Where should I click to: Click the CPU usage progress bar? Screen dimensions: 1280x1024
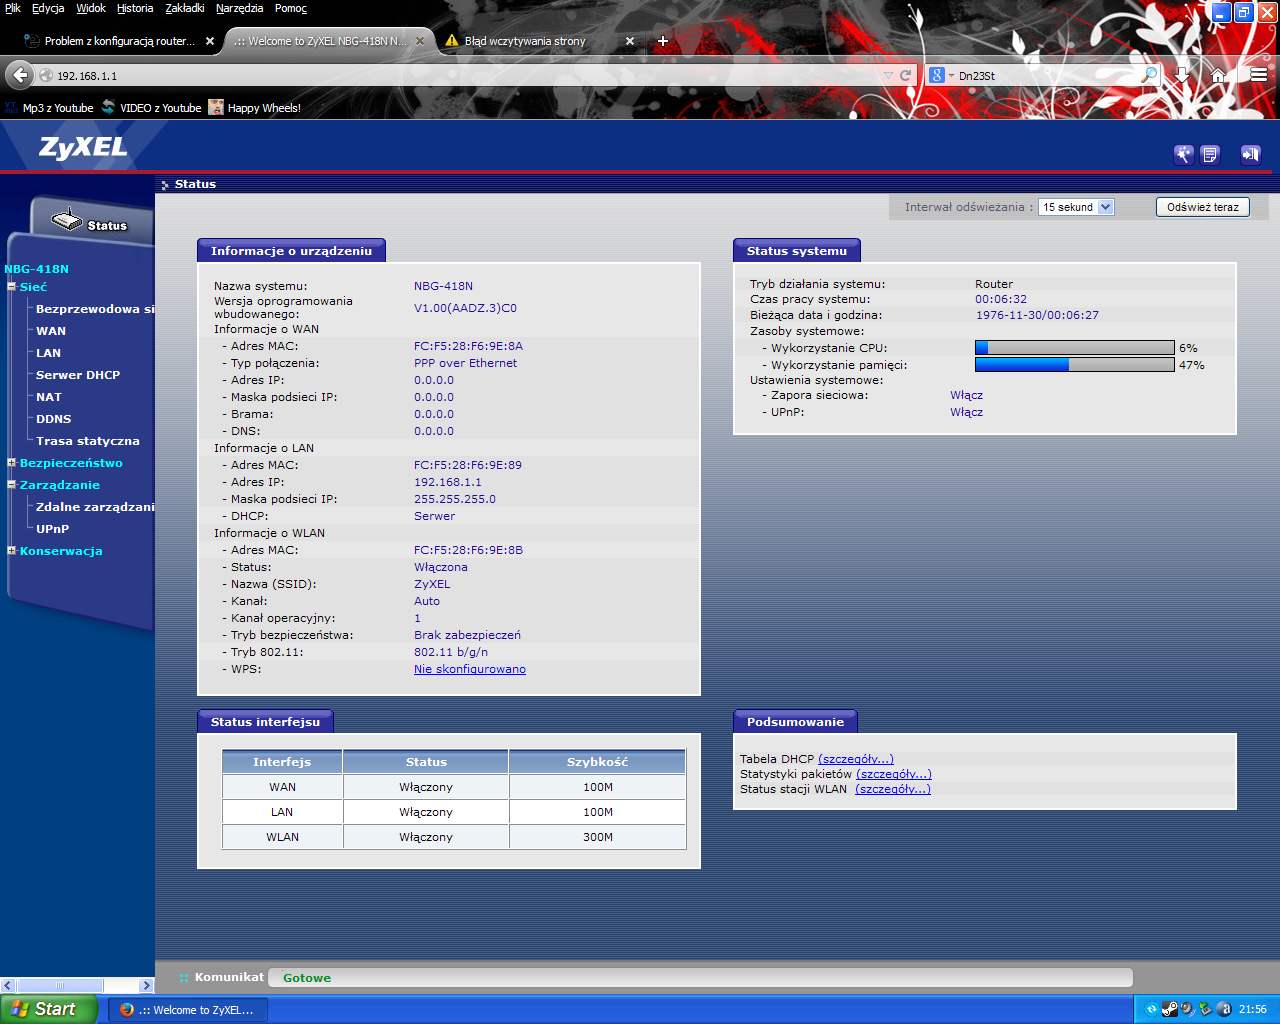[x=1075, y=348]
